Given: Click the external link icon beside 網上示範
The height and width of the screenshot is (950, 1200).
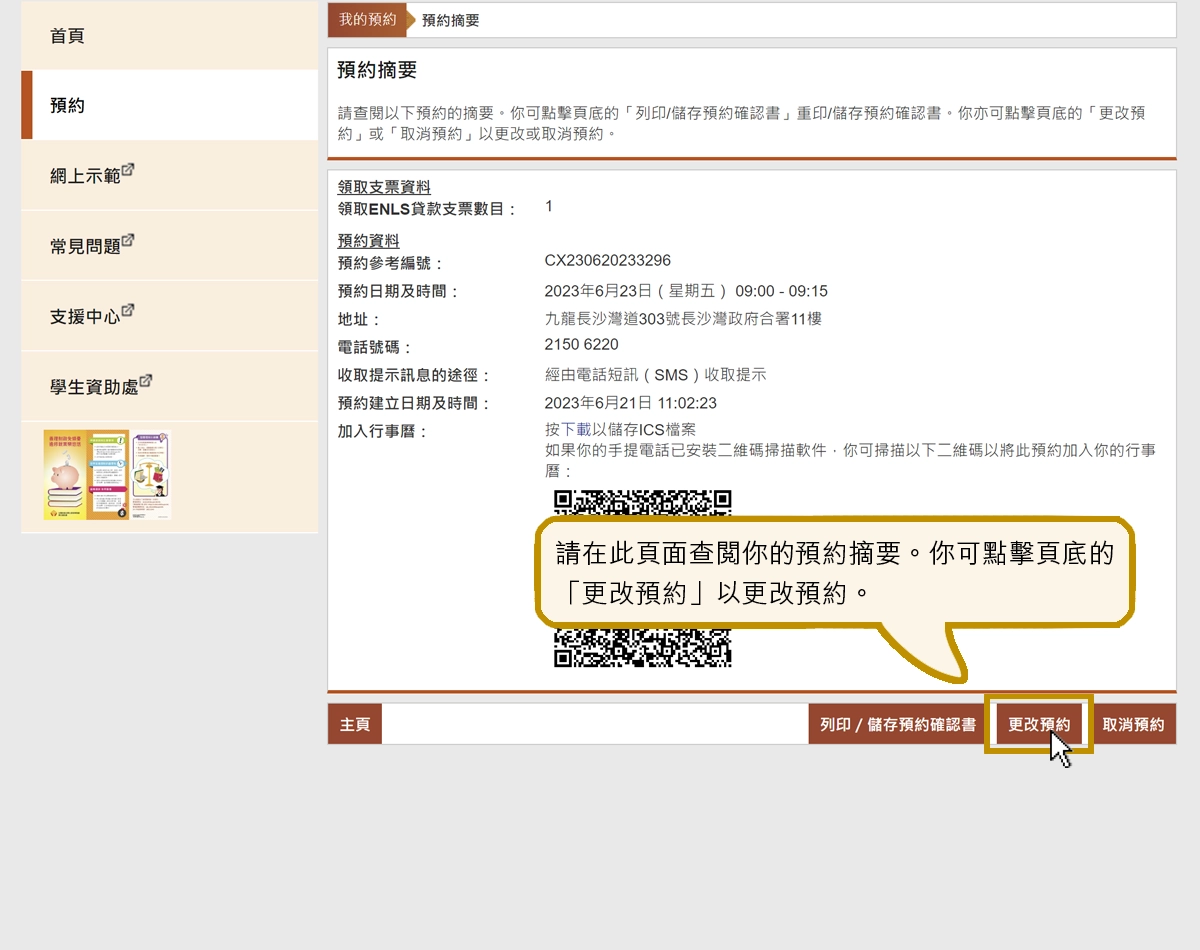Looking at the screenshot, I should 127,170.
